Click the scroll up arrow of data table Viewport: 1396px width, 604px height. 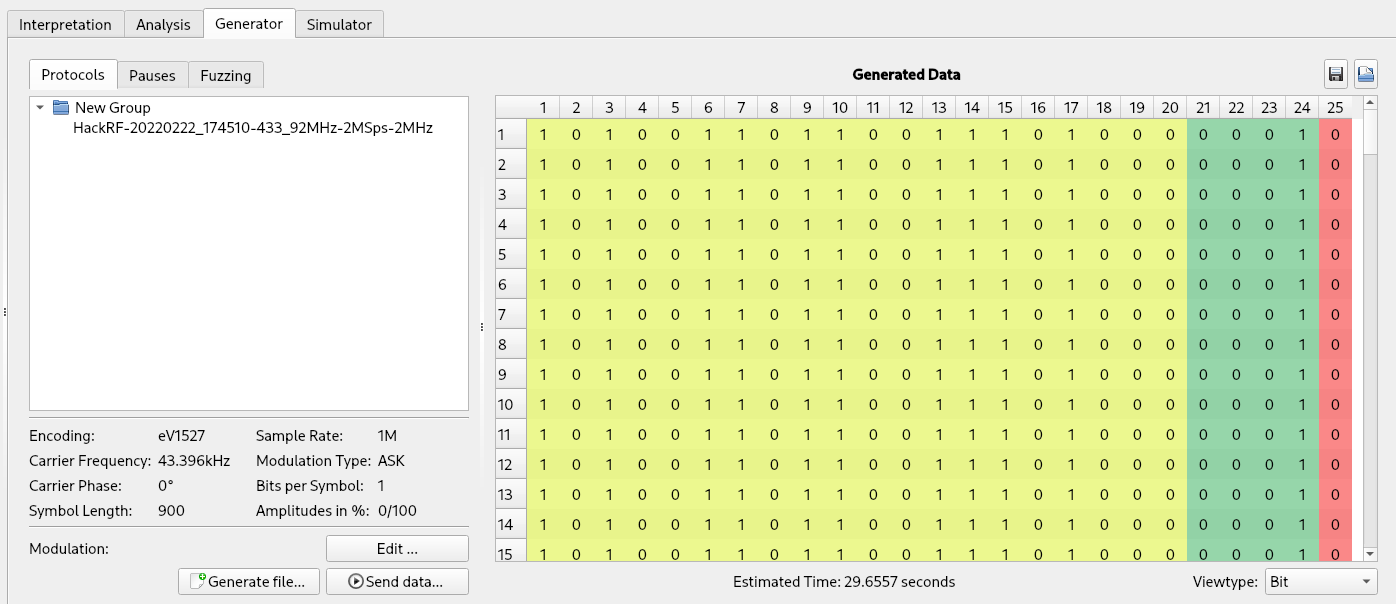coord(1370,104)
